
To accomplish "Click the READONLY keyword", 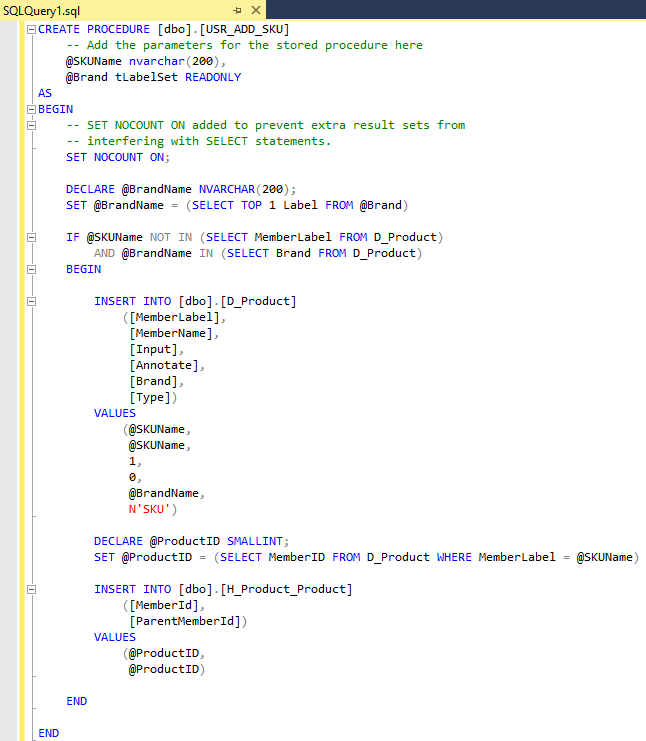I will [213, 77].
